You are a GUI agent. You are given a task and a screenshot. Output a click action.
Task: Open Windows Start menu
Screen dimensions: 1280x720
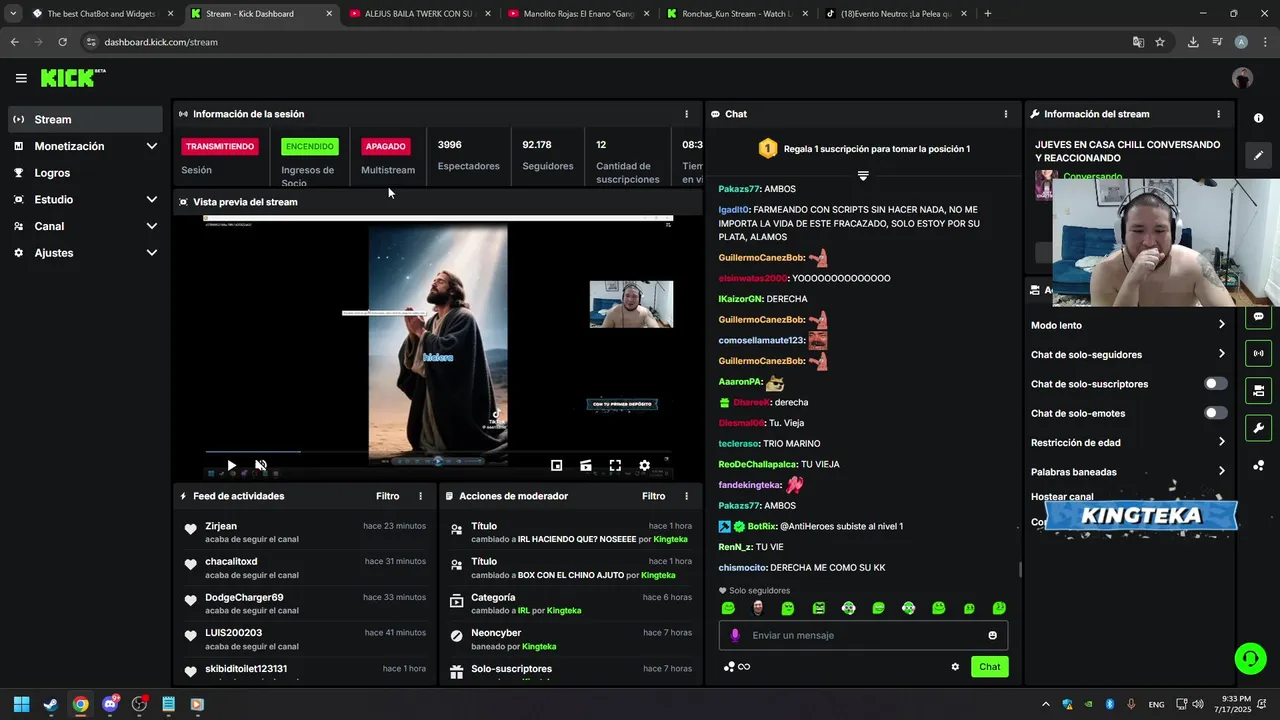click(x=21, y=704)
